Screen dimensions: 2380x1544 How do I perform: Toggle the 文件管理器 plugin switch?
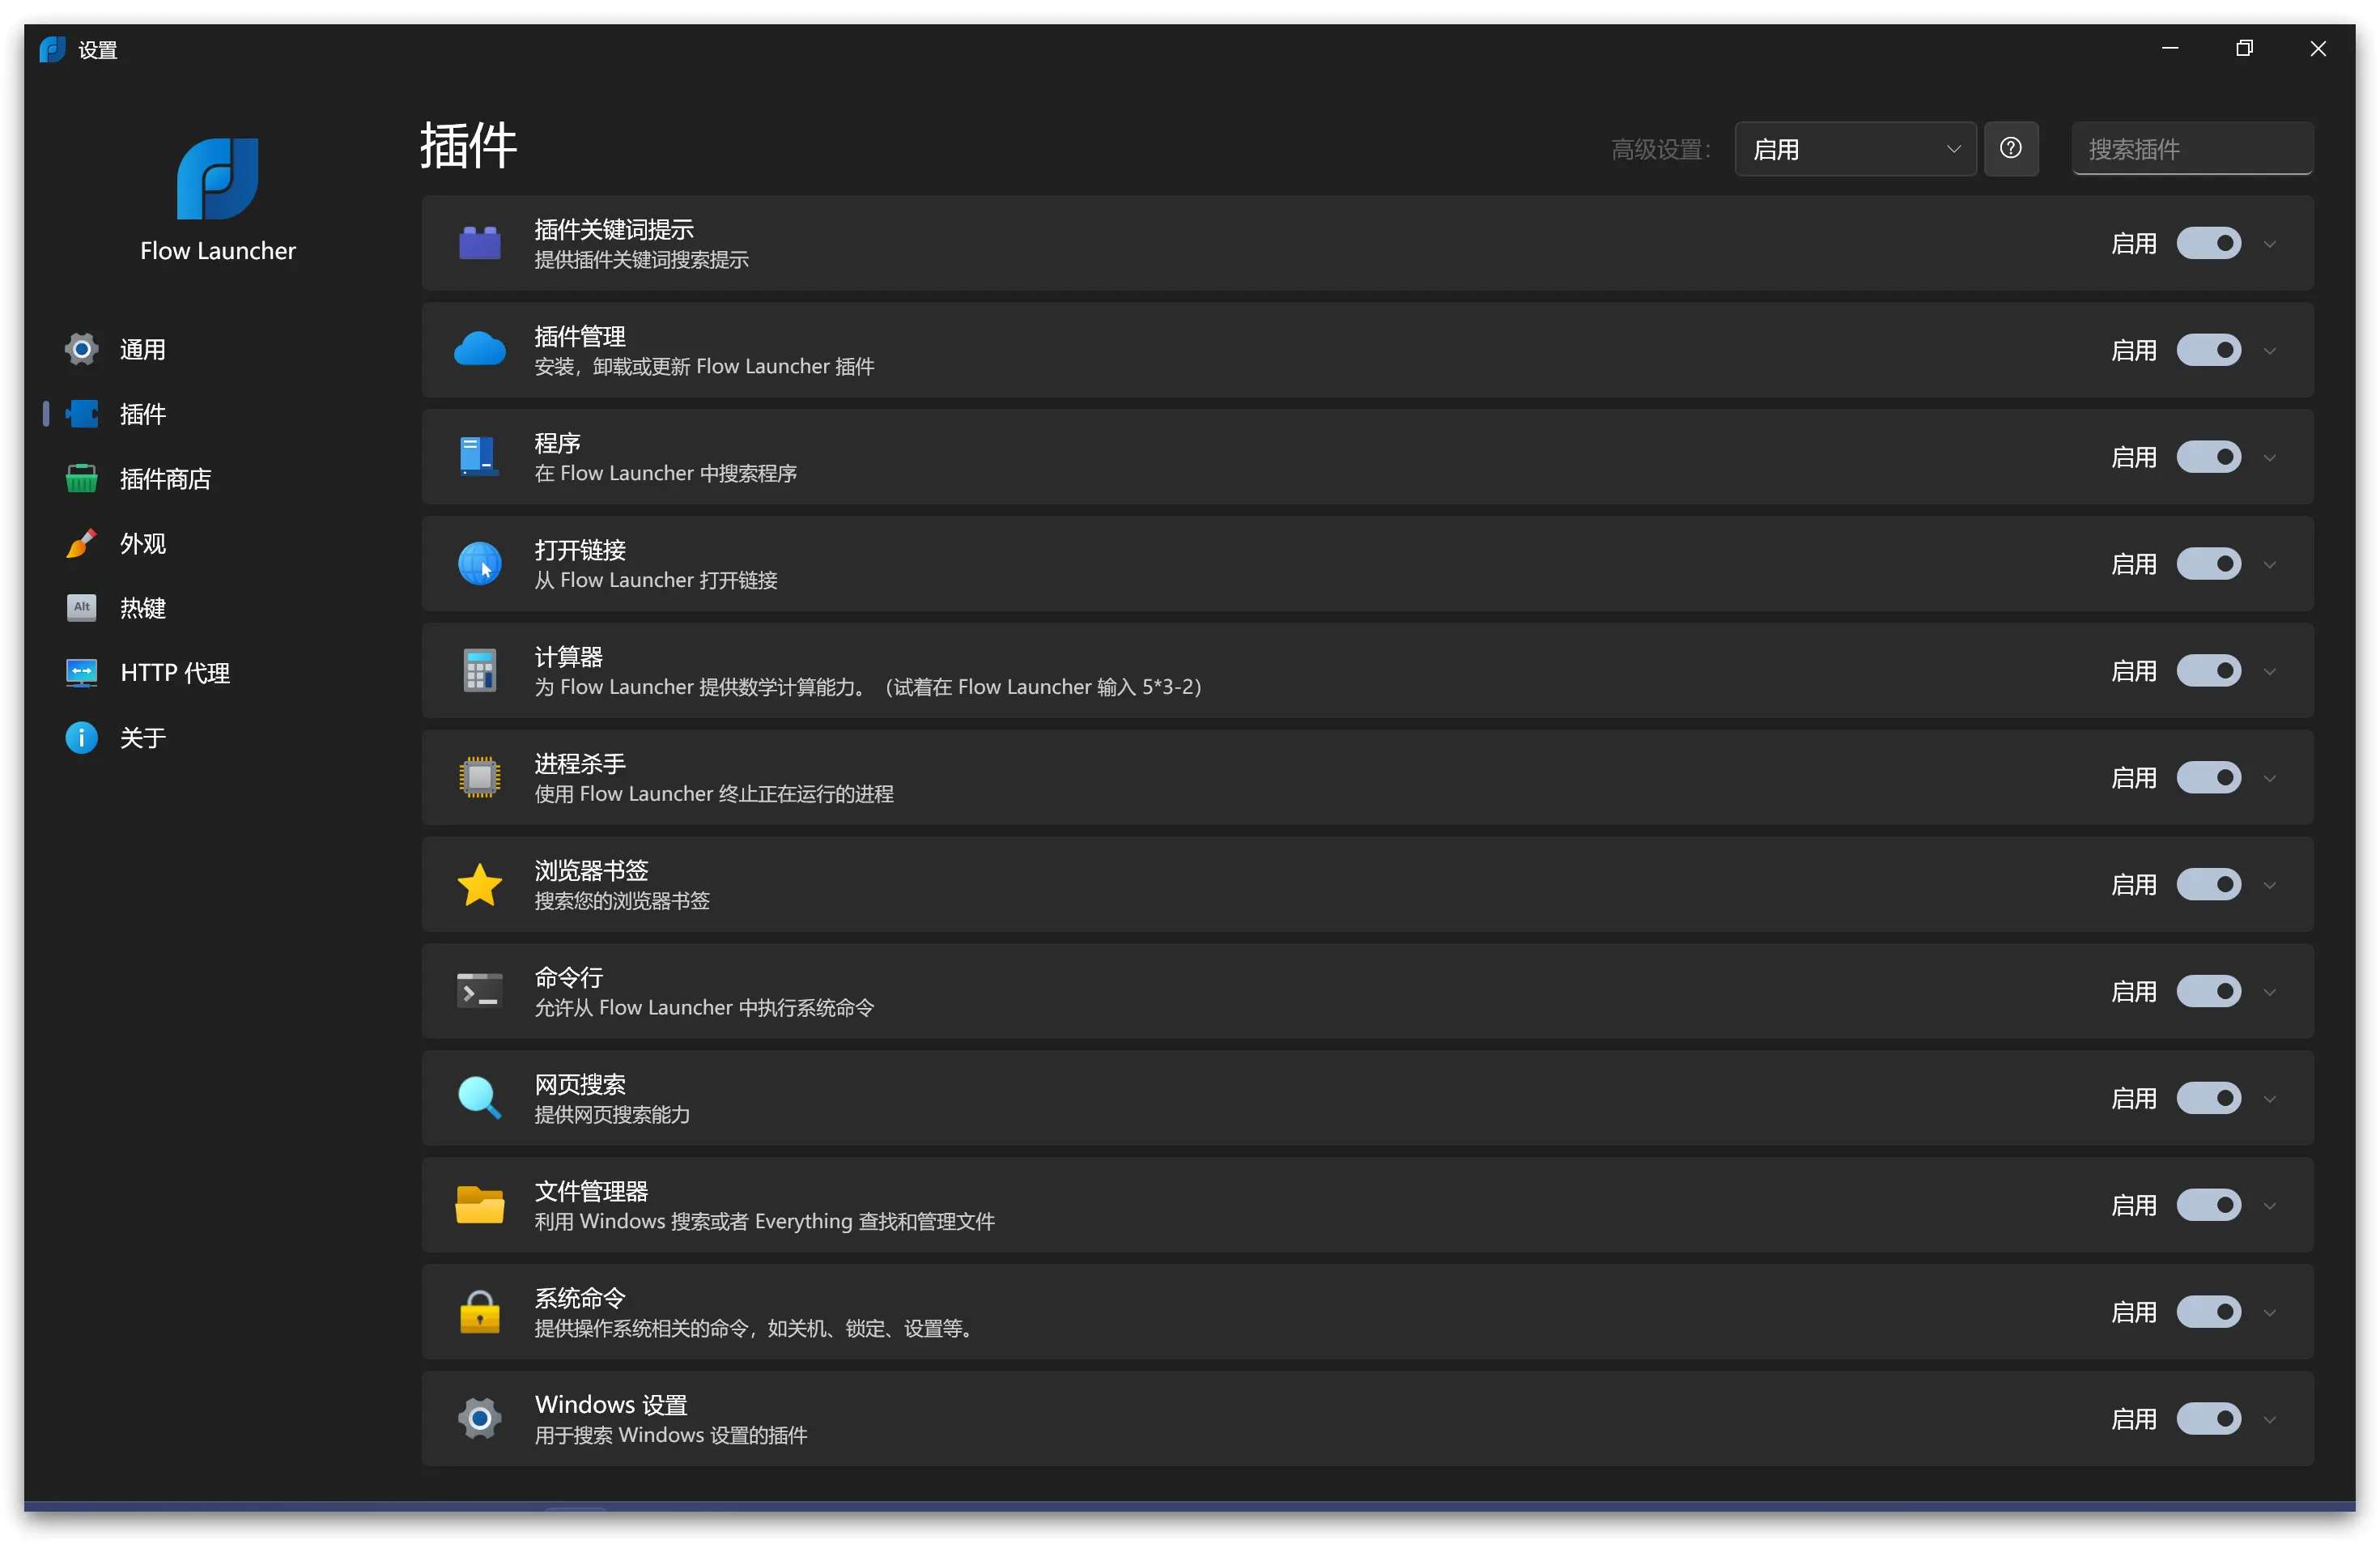[2208, 1205]
